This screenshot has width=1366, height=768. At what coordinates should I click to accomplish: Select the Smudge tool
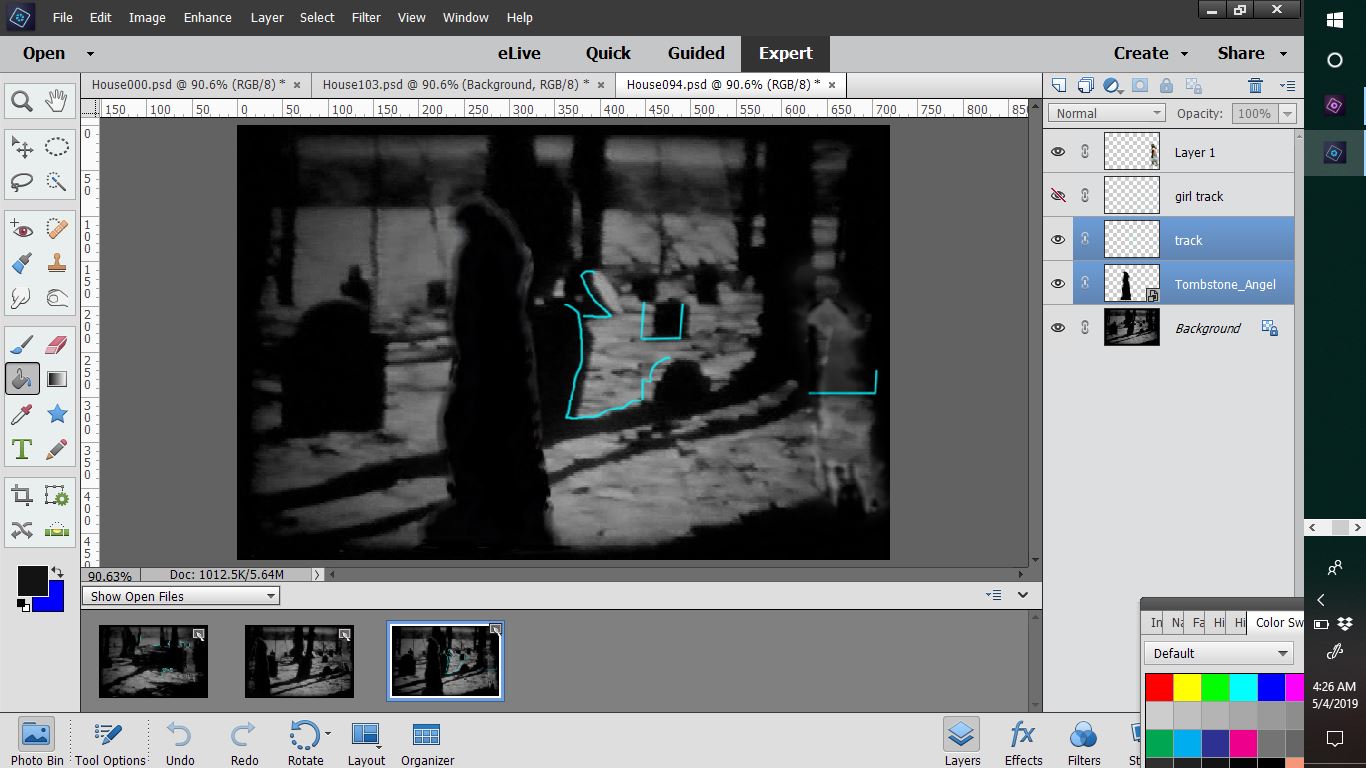click(22, 298)
